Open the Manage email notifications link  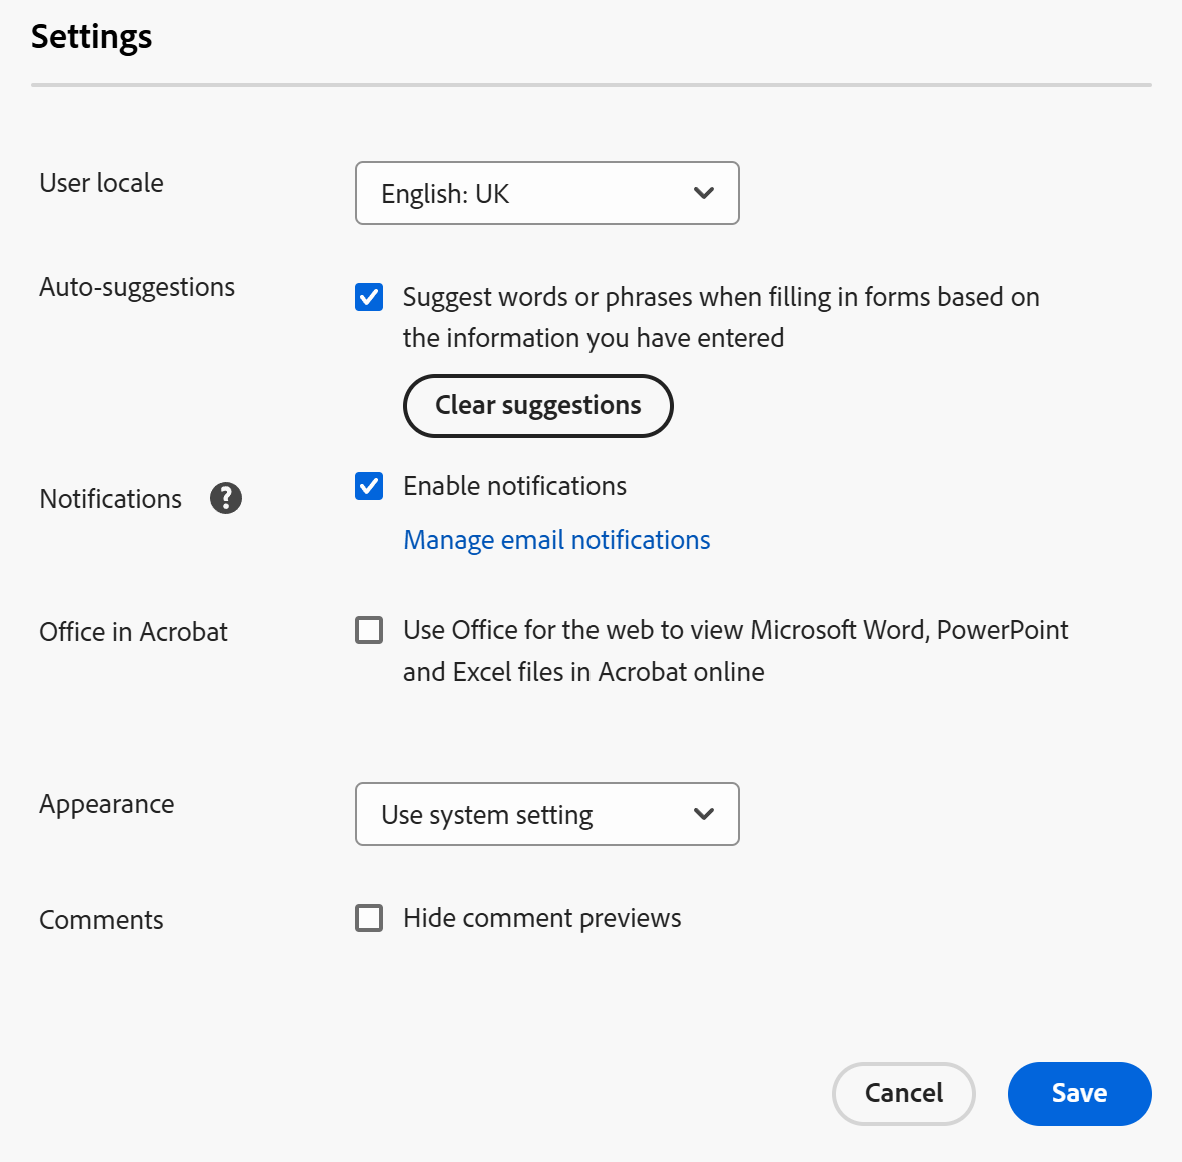[x=556, y=540]
